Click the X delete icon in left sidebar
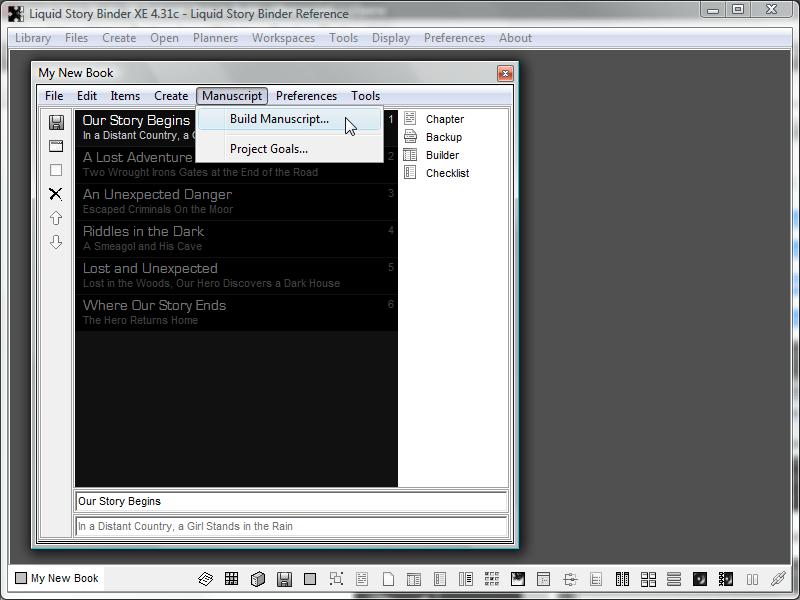The height and width of the screenshot is (600, 800). [56, 194]
